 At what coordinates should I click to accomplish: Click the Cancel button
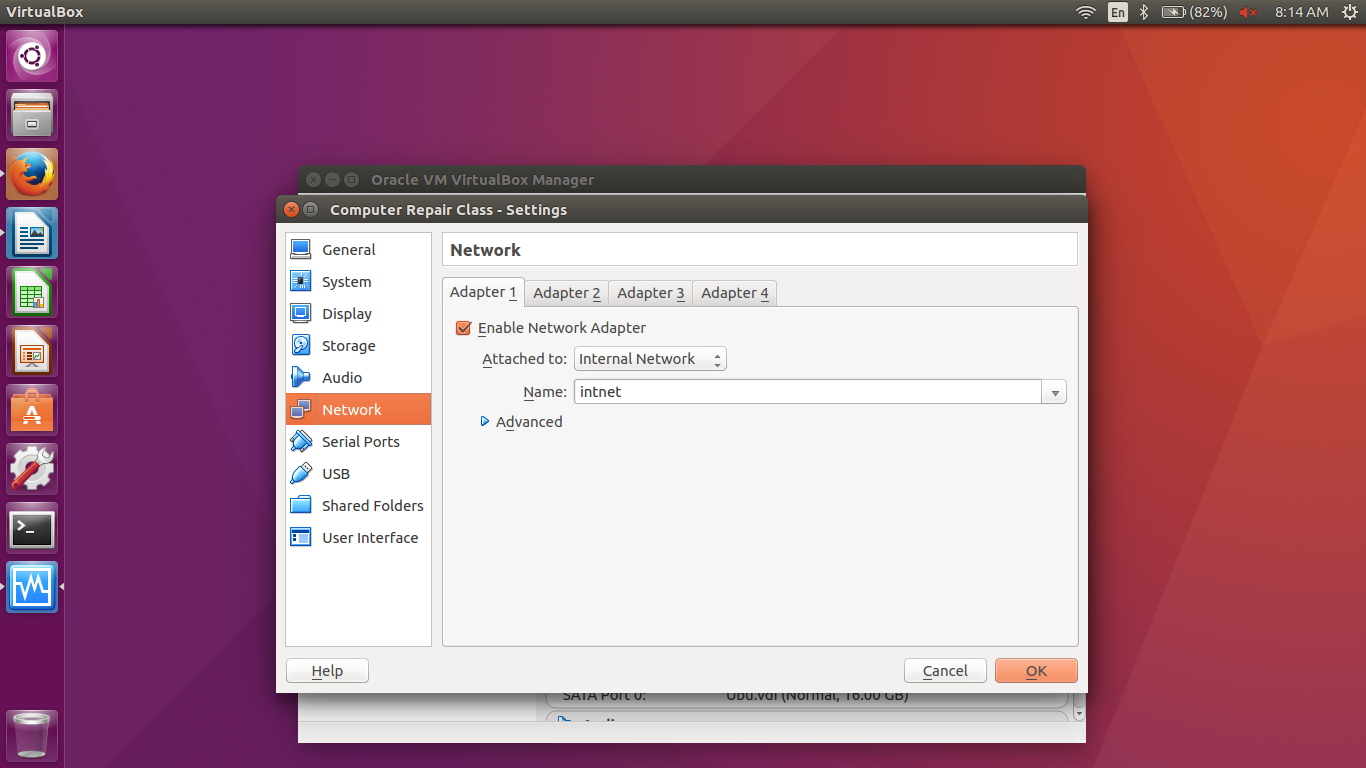[x=945, y=671]
